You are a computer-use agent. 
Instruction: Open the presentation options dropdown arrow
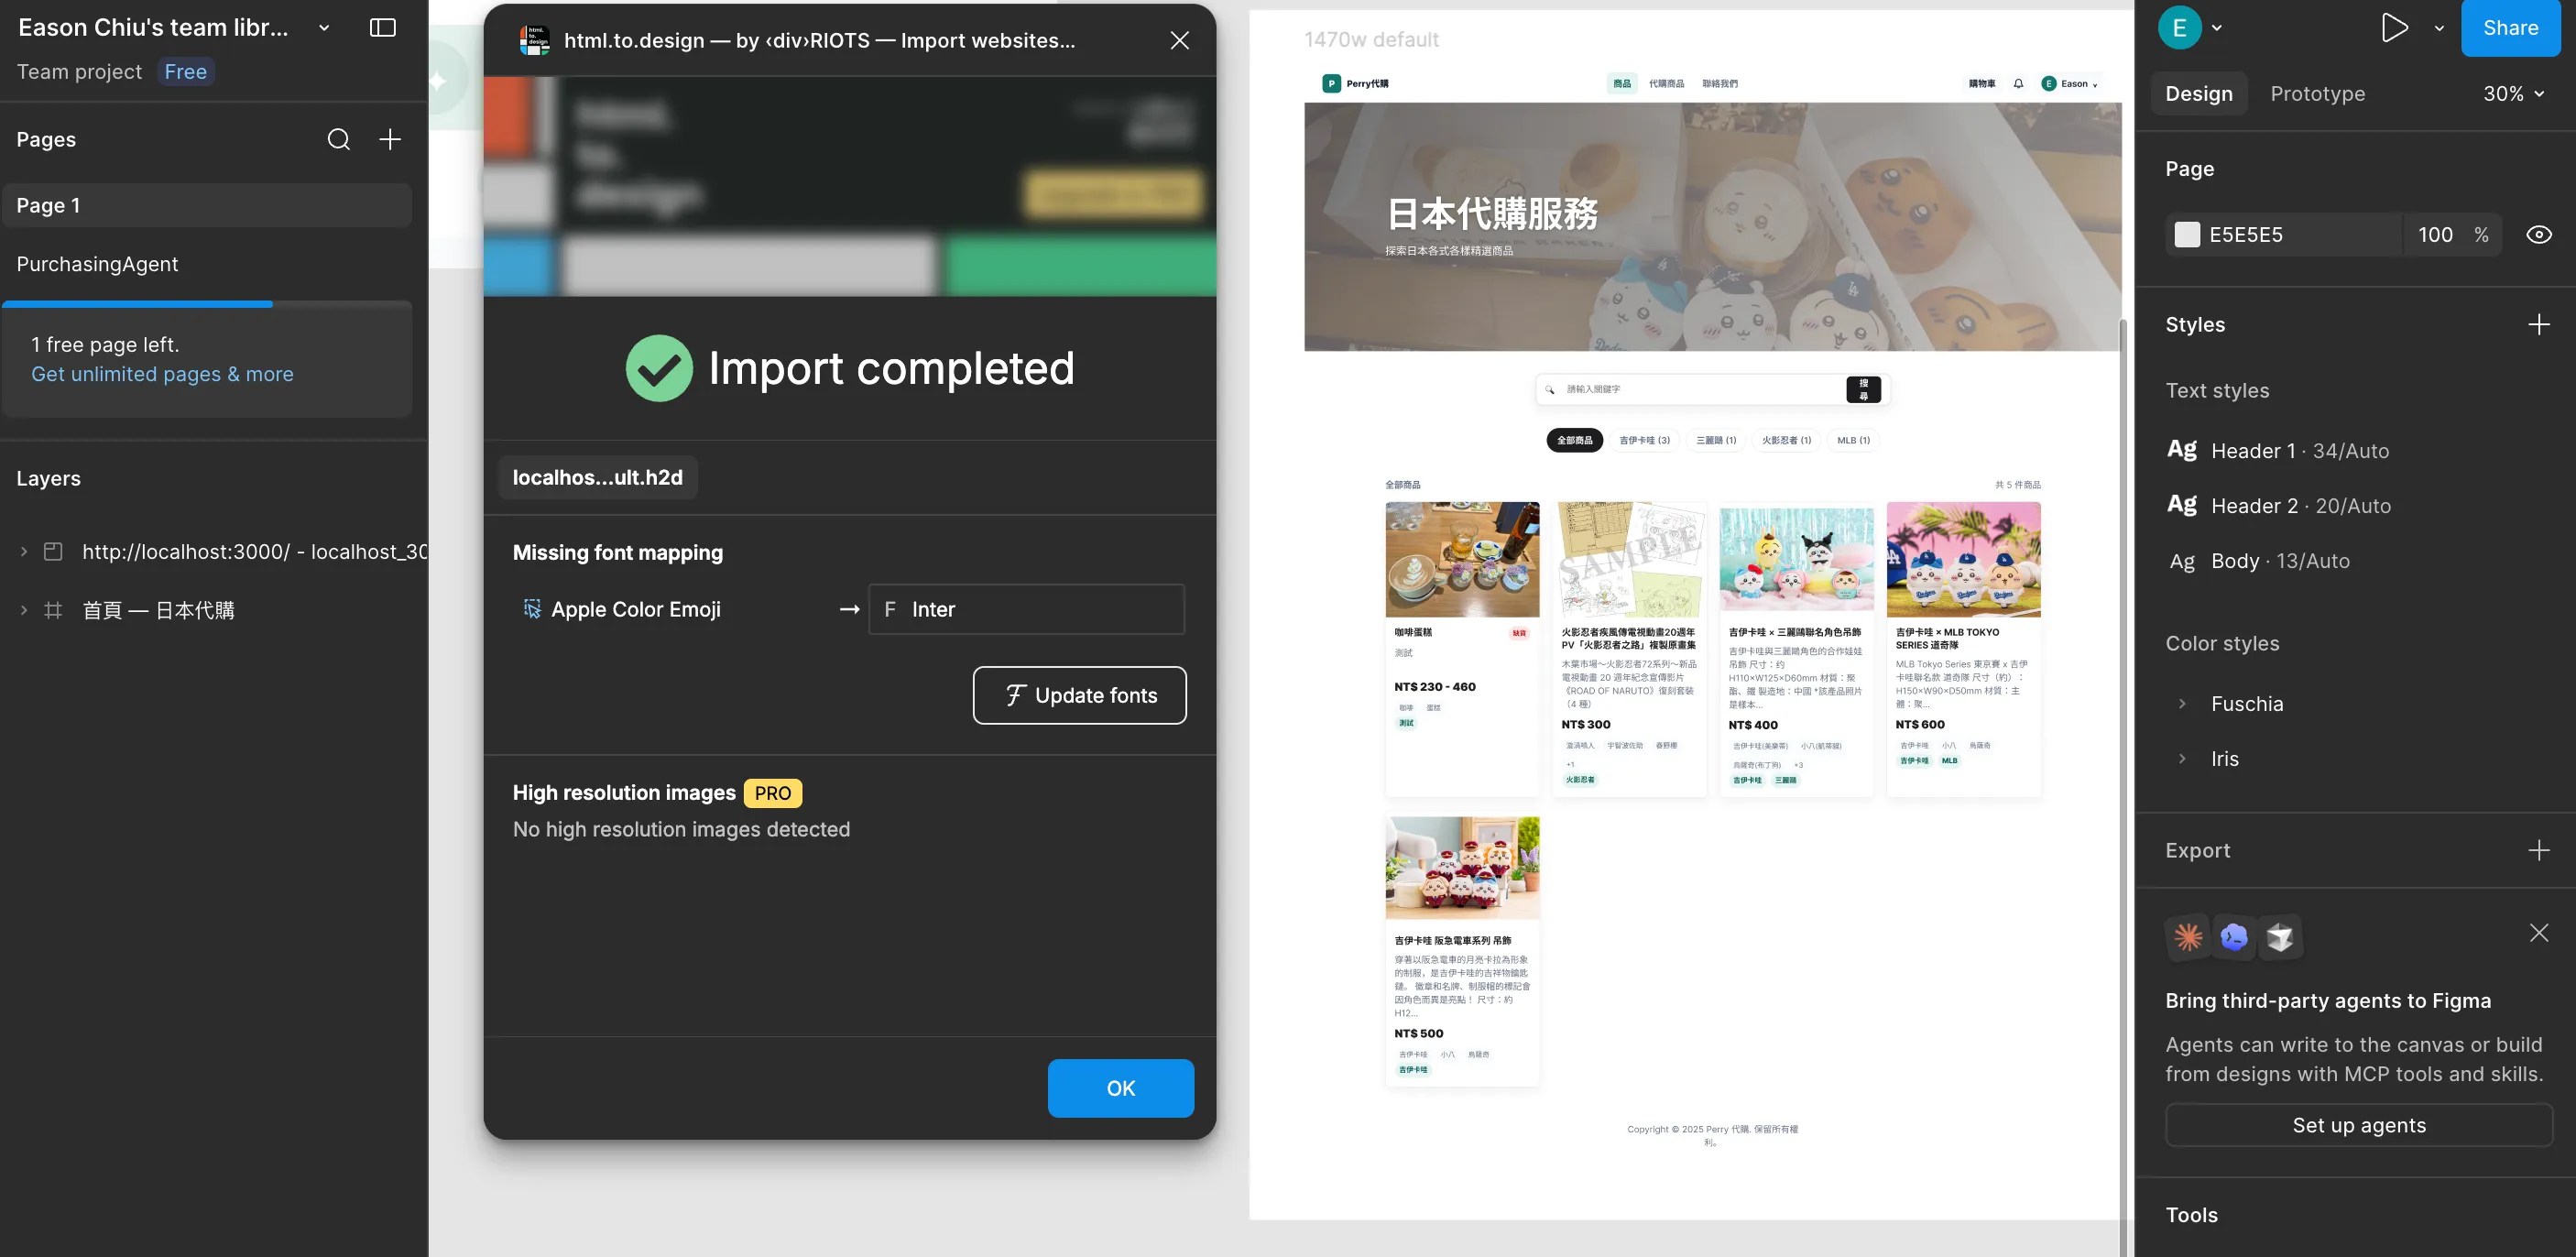[x=2439, y=28]
